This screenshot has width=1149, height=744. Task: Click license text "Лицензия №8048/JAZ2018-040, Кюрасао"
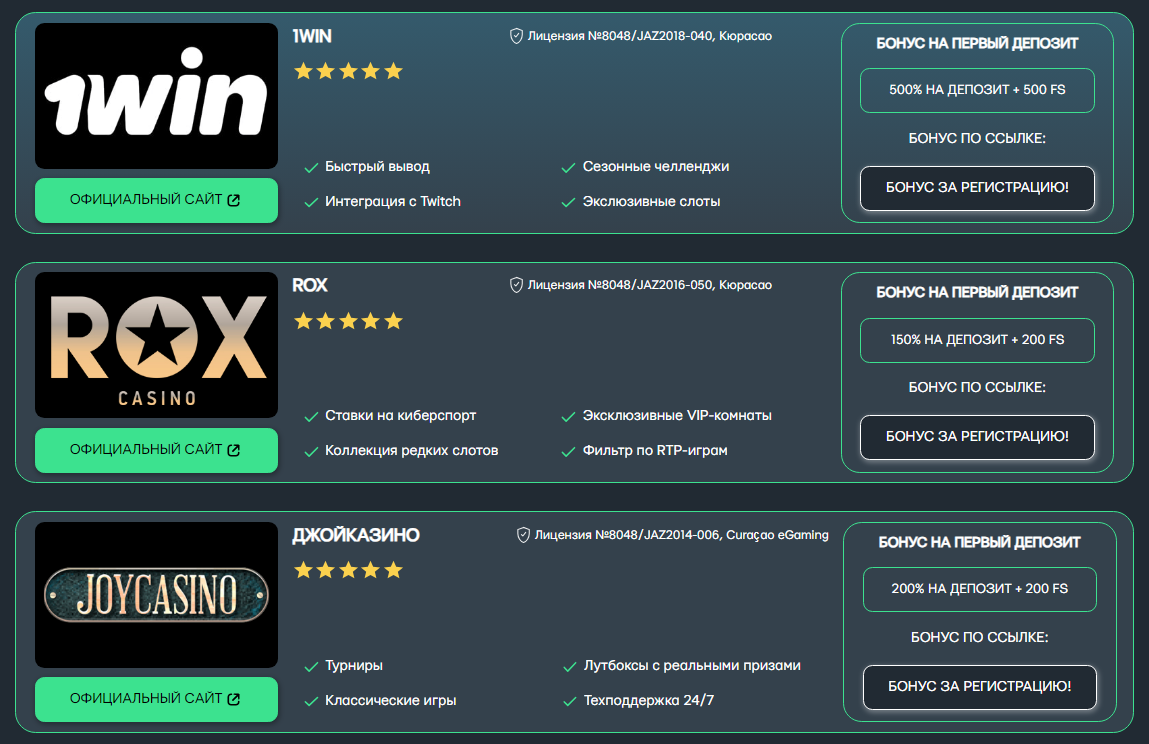click(650, 36)
